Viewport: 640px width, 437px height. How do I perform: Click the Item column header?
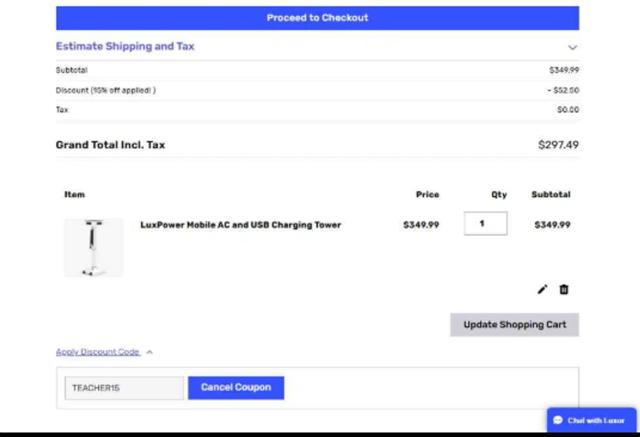75,195
